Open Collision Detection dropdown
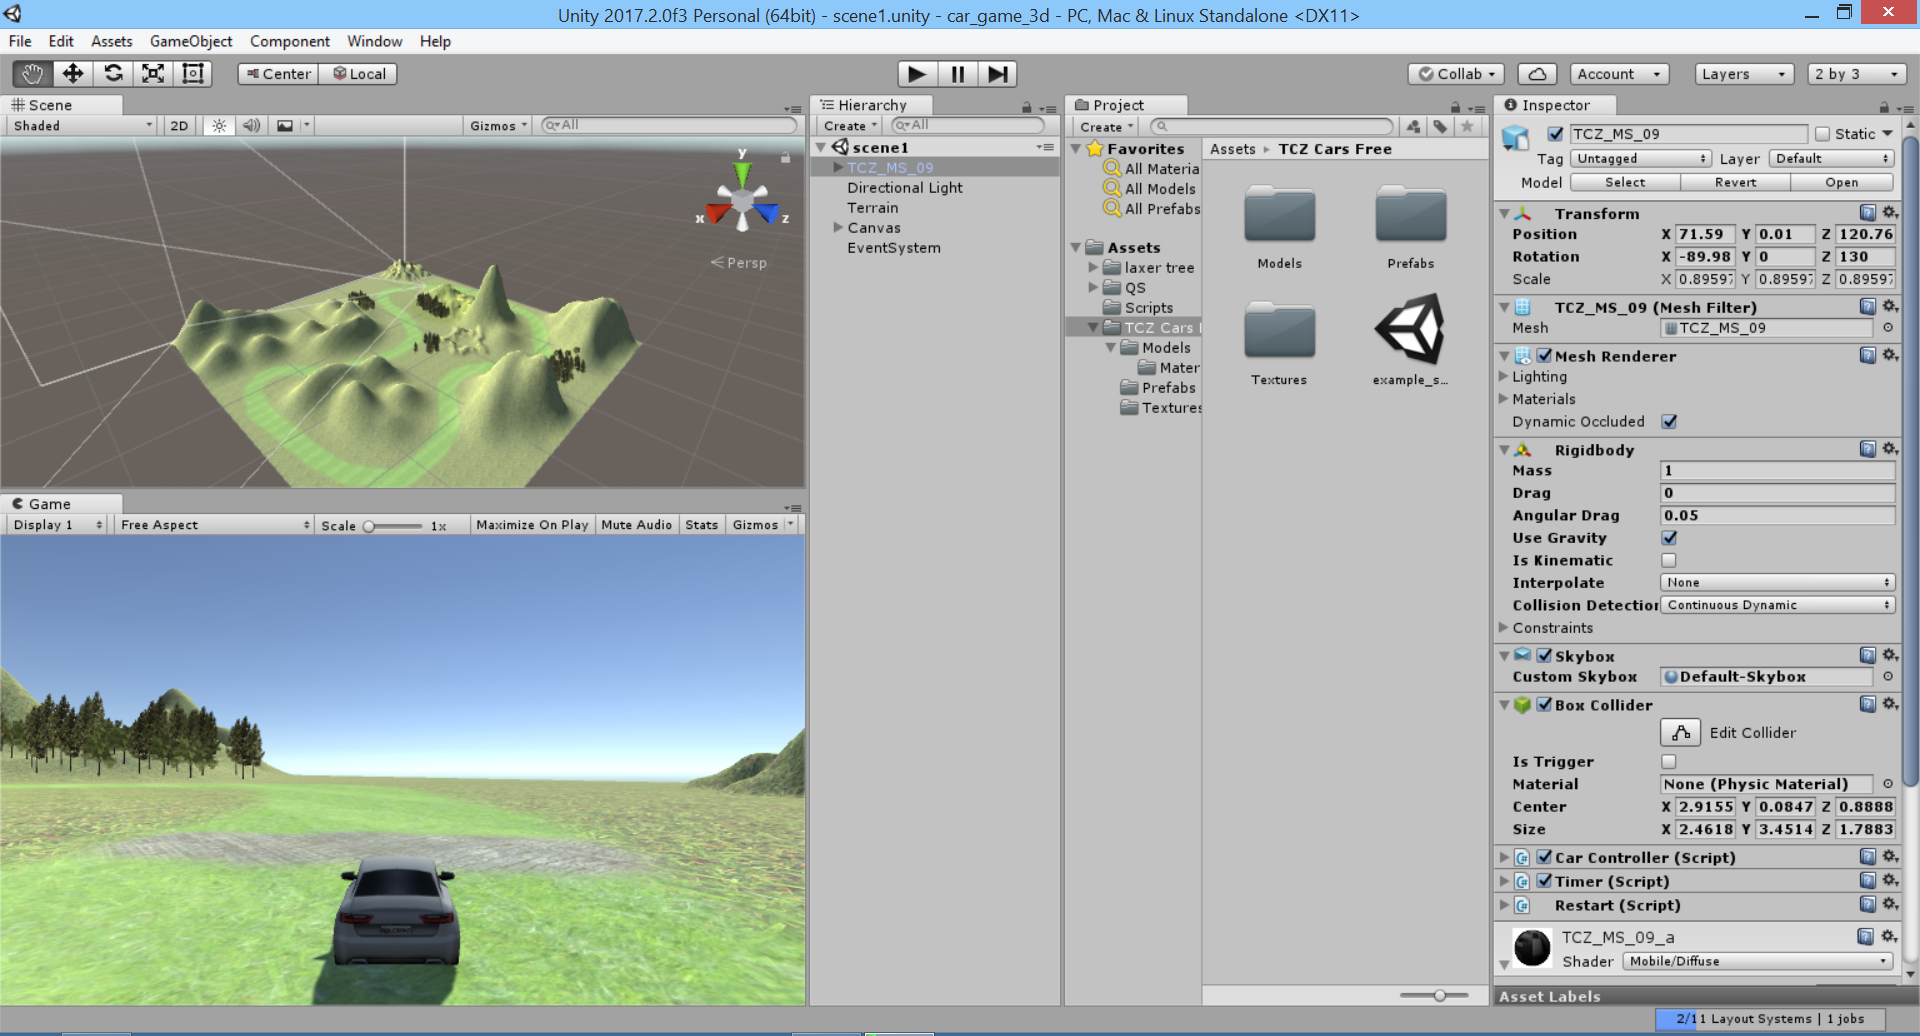Viewport: 1920px width, 1036px height. click(1778, 606)
